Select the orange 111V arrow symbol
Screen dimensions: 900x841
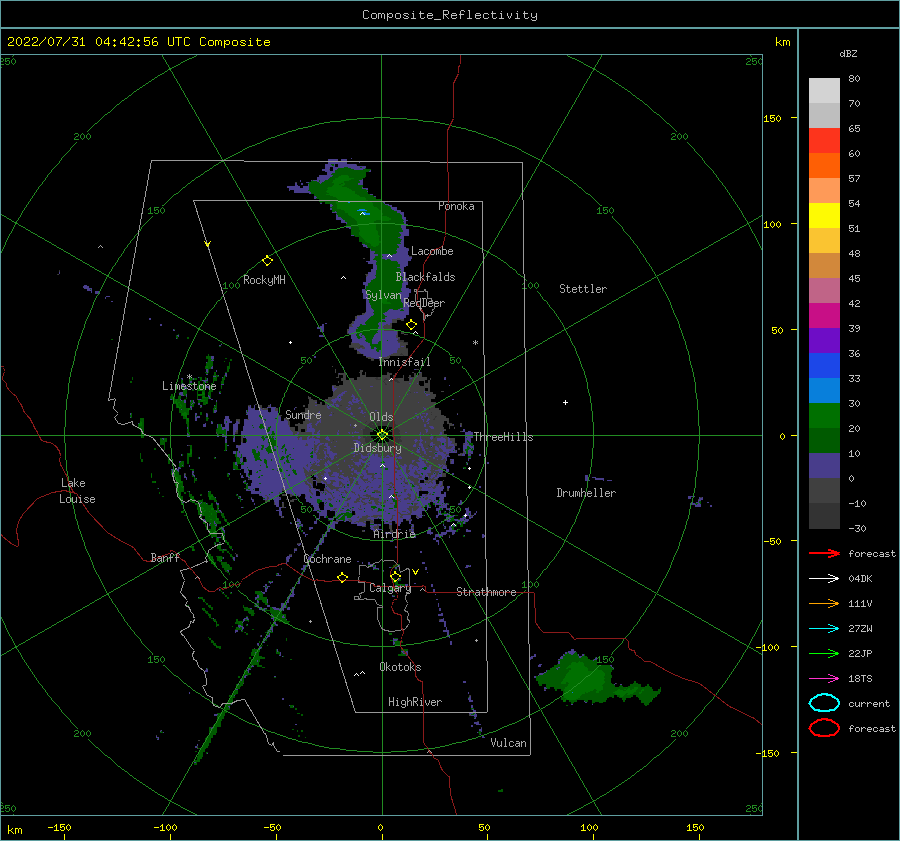(x=824, y=603)
